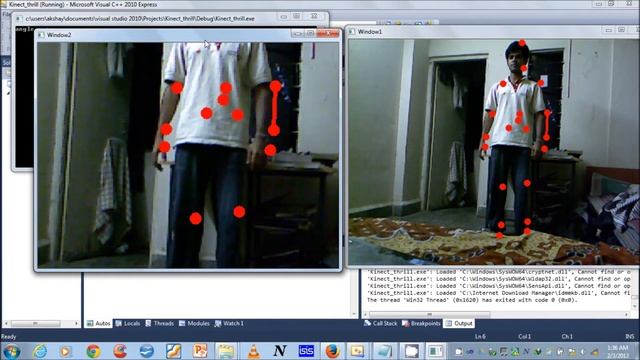Viewport: 640px width, 360px height.
Task: Click 'Col 1' in status bar
Action: tap(524, 337)
